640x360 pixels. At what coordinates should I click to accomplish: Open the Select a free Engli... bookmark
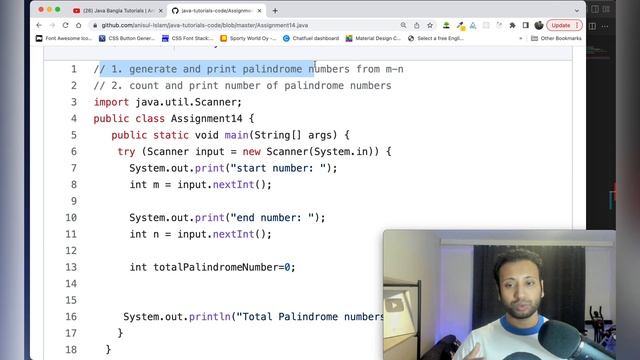436,38
